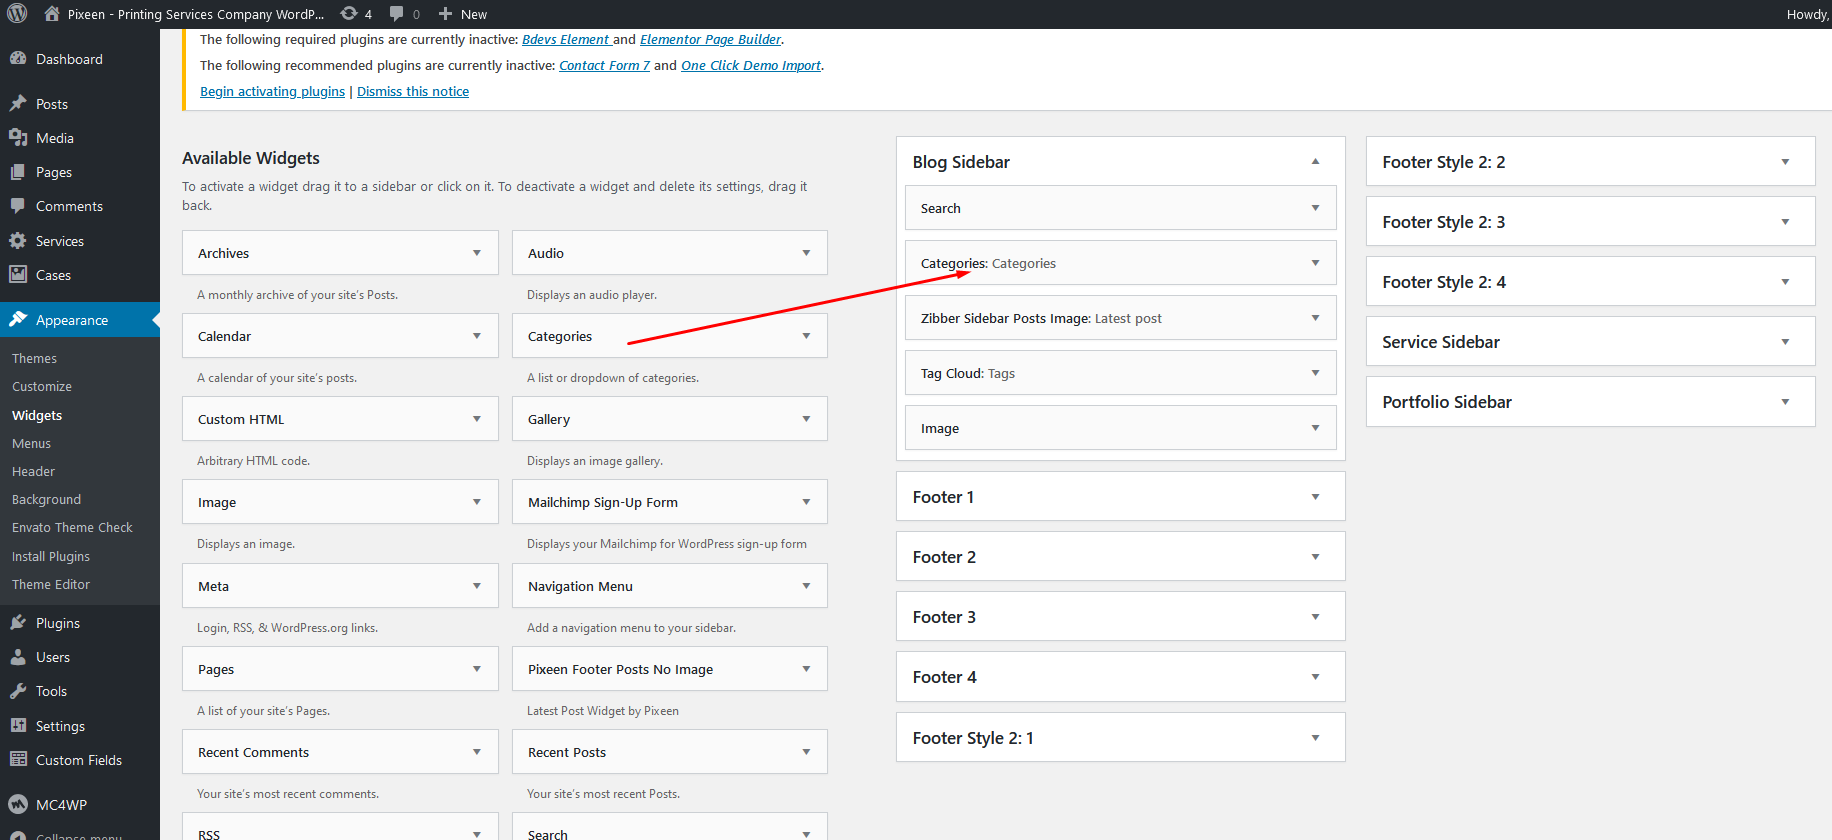Open the updates icon in admin bar
Viewport: 1832px width, 840px height.
(x=349, y=14)
